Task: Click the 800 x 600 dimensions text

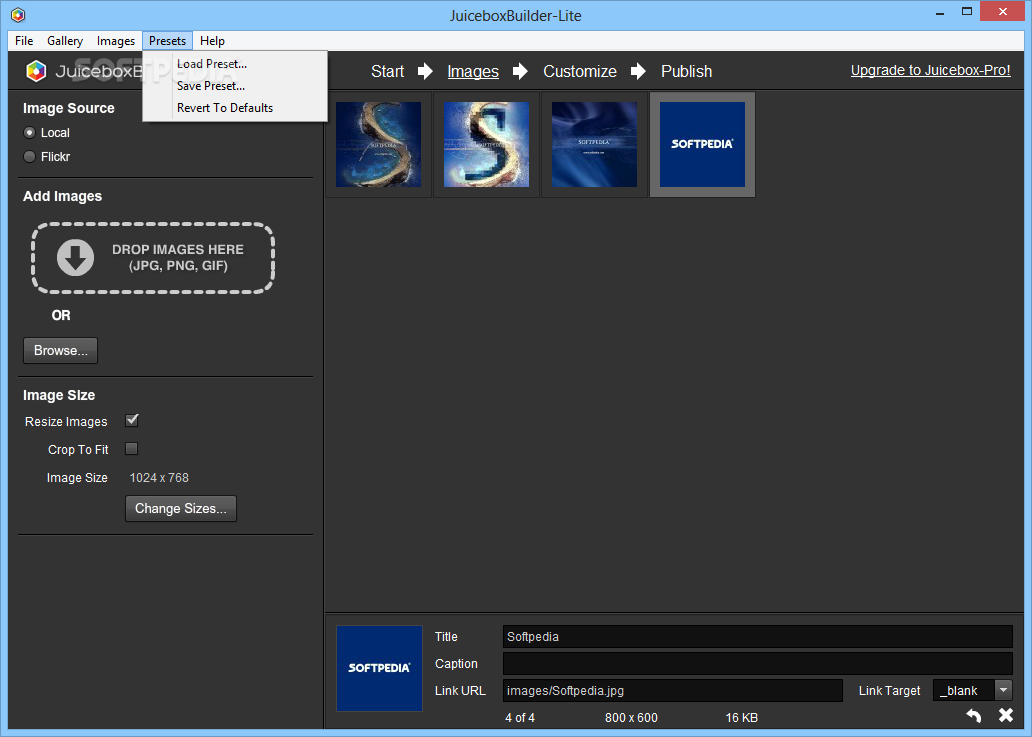Action: [631, 718]
